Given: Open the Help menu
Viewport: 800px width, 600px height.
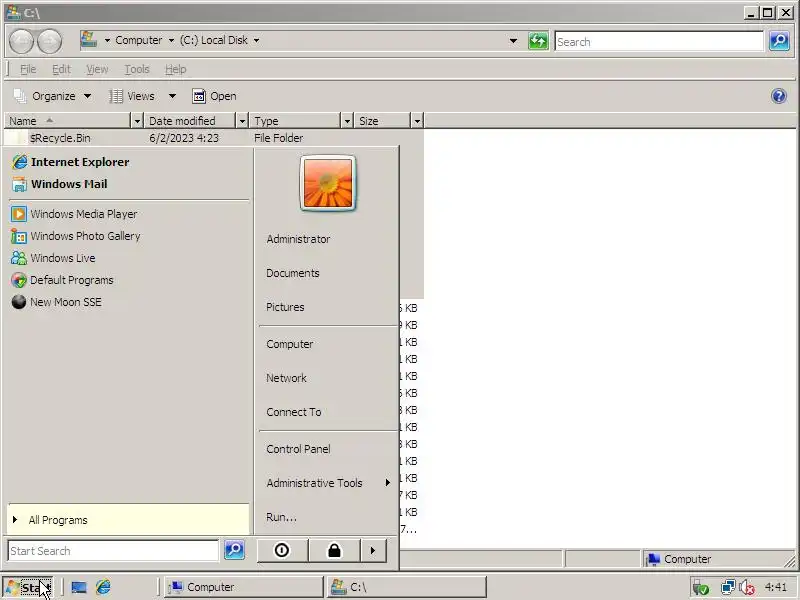Looking at the screenshot, I should 176,69.
